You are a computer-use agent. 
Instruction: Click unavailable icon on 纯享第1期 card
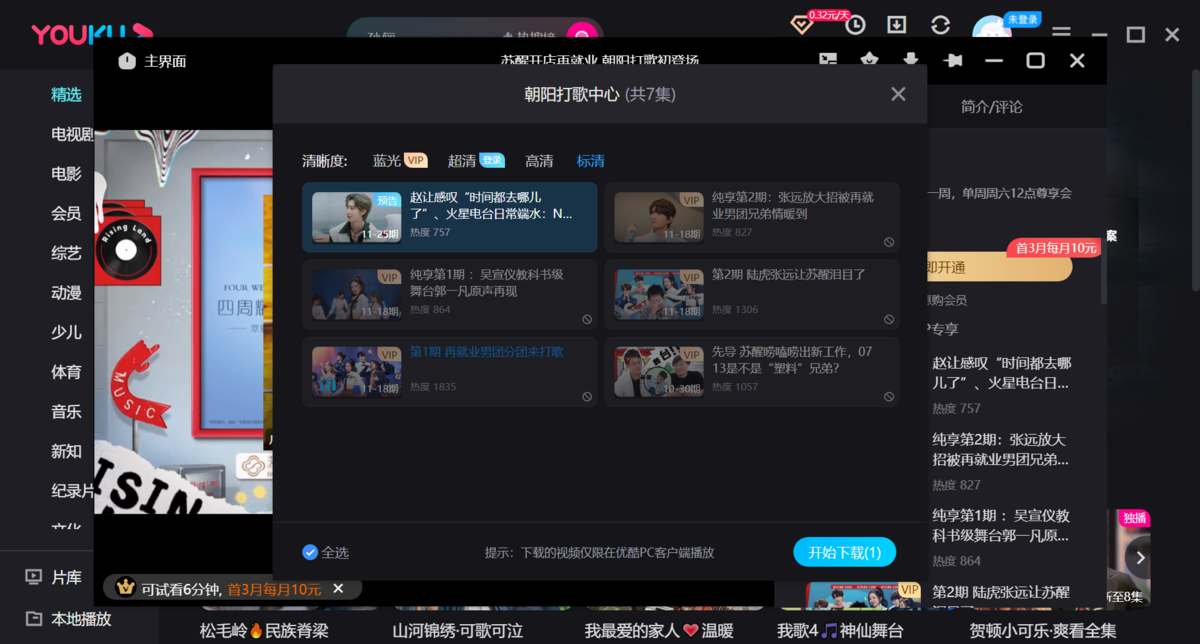click(x=587, y=320)
